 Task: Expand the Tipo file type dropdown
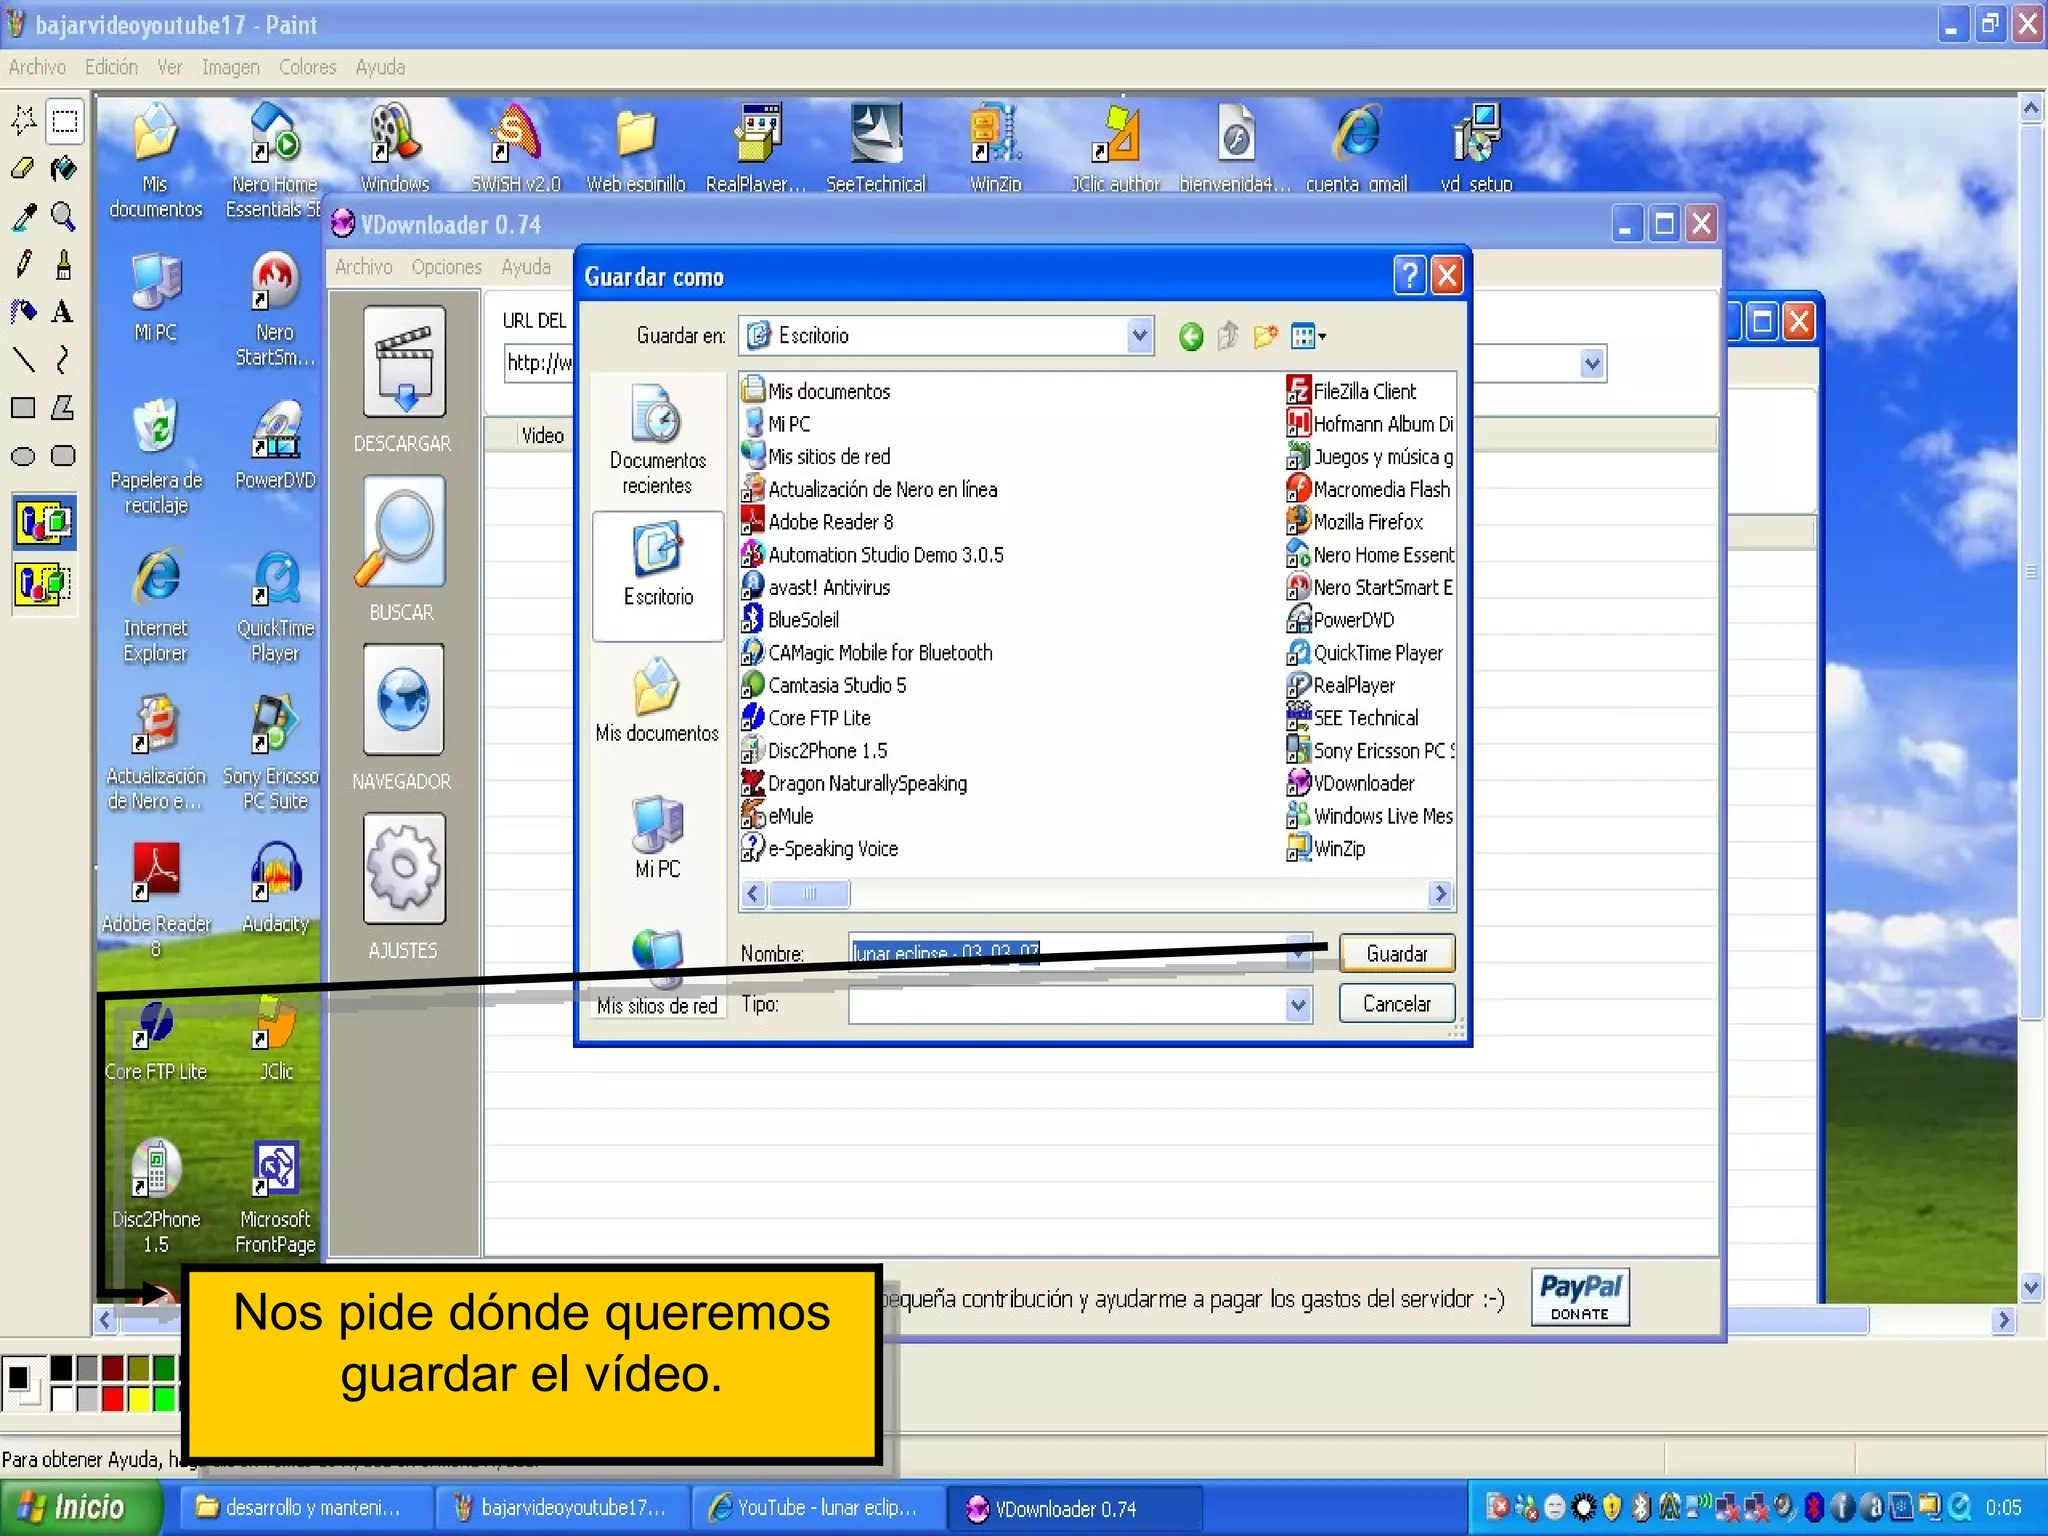coord(1297,1004)
